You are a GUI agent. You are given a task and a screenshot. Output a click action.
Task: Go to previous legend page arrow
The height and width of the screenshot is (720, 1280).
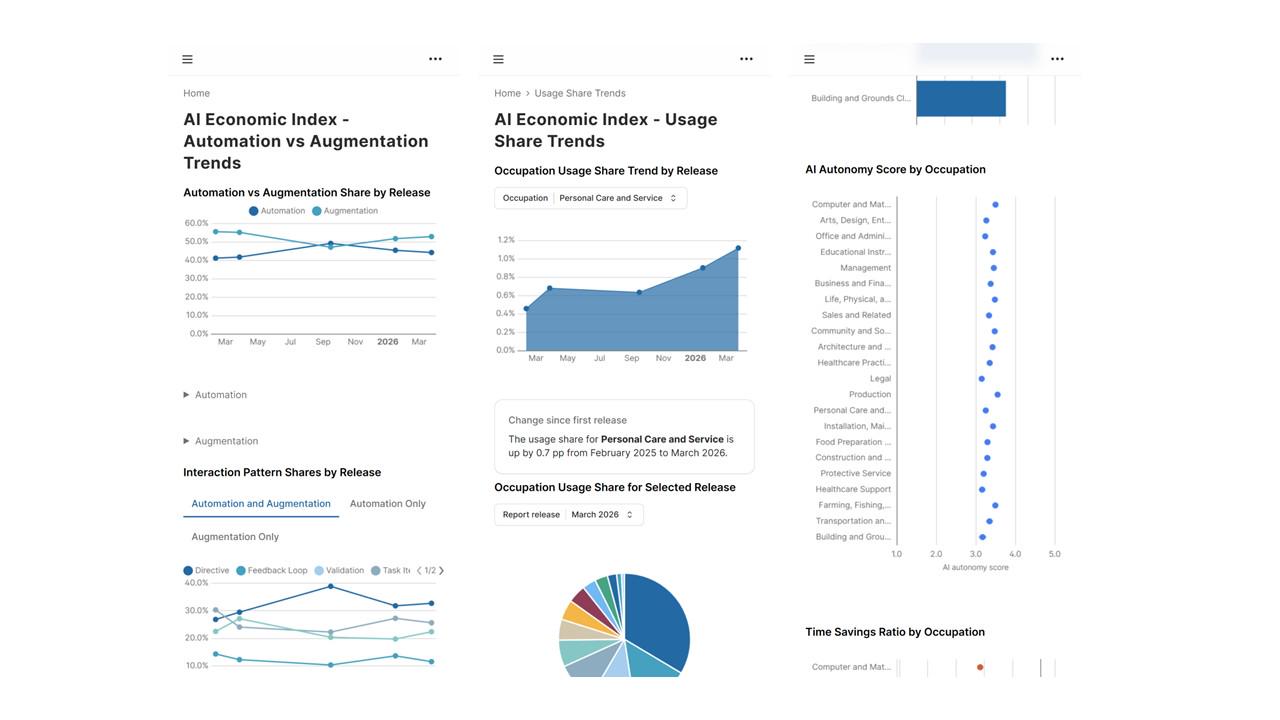[x=419, y=571]
